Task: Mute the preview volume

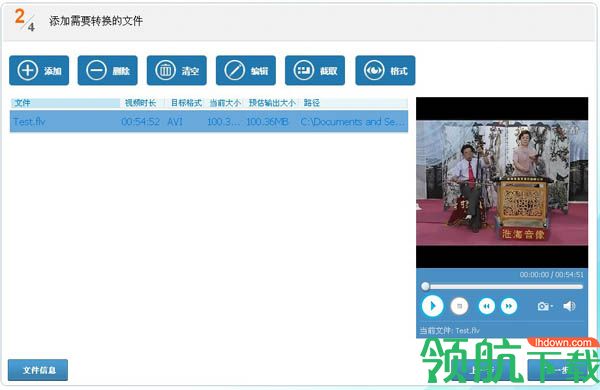Action: click(569, 306)
